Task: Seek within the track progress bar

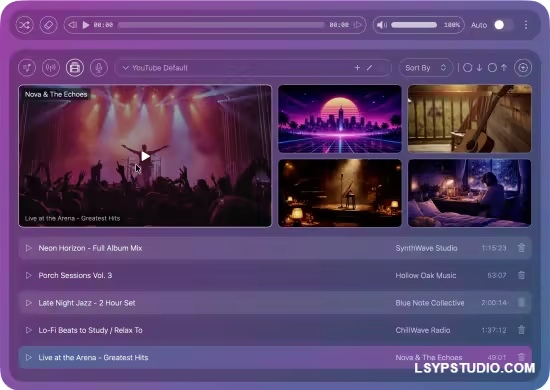Action: [221, 25]
